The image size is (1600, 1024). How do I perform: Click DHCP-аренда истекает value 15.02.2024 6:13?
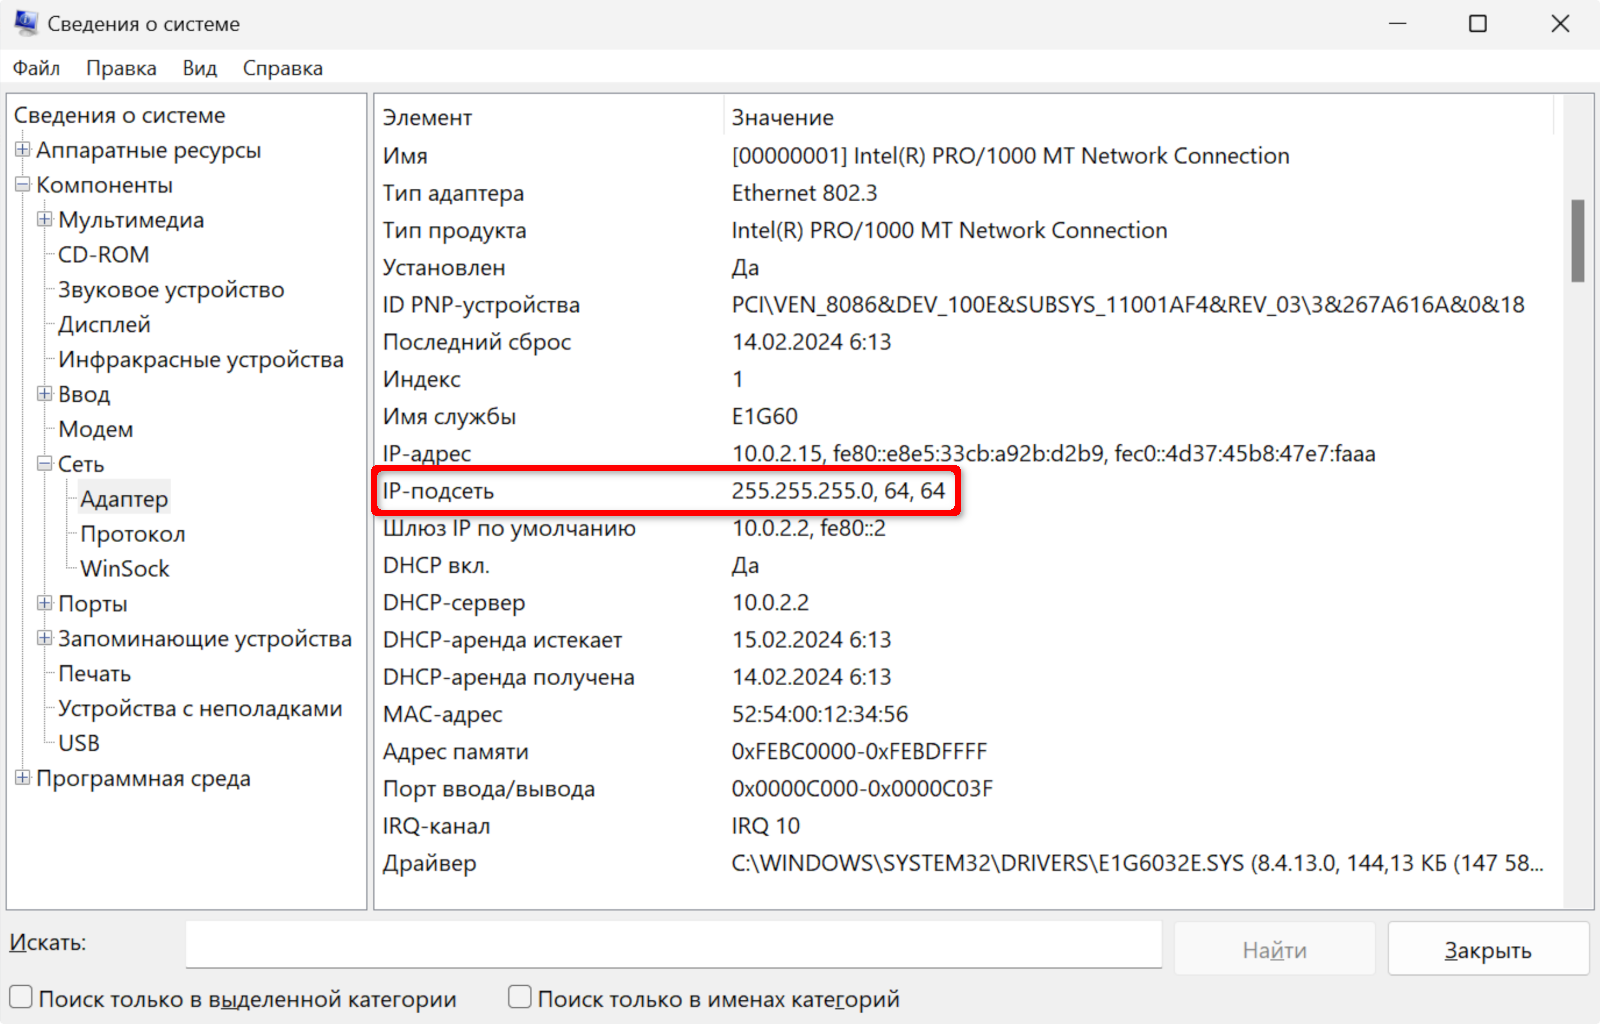click(811, 640)
